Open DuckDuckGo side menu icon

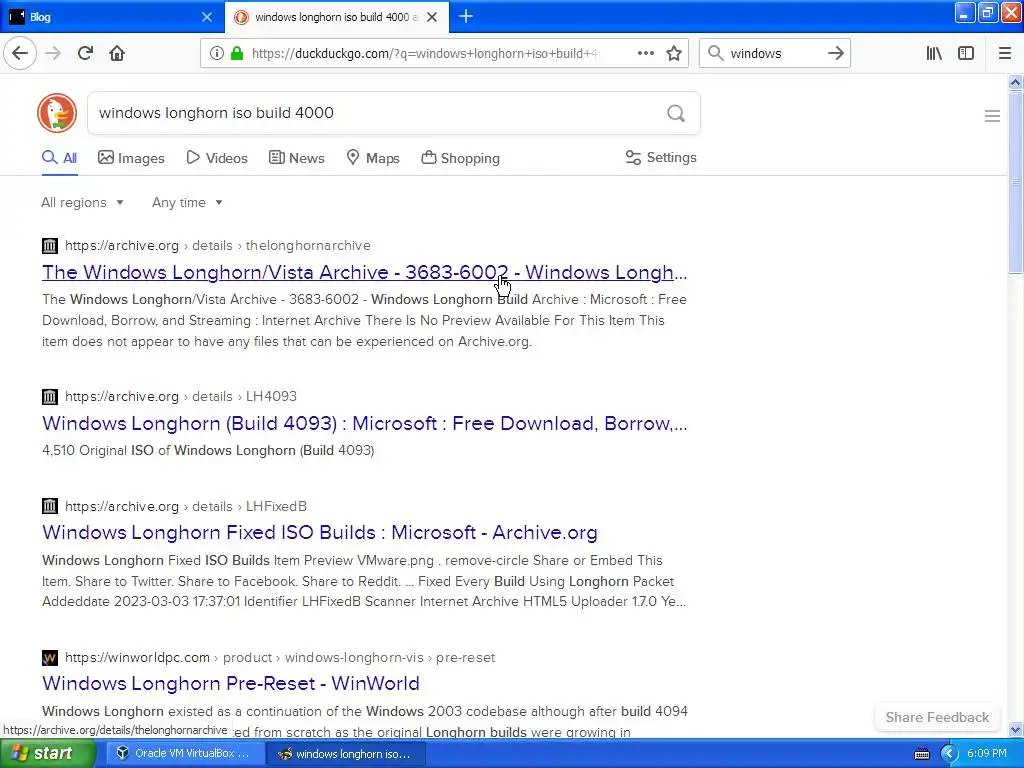pos(992,116)
